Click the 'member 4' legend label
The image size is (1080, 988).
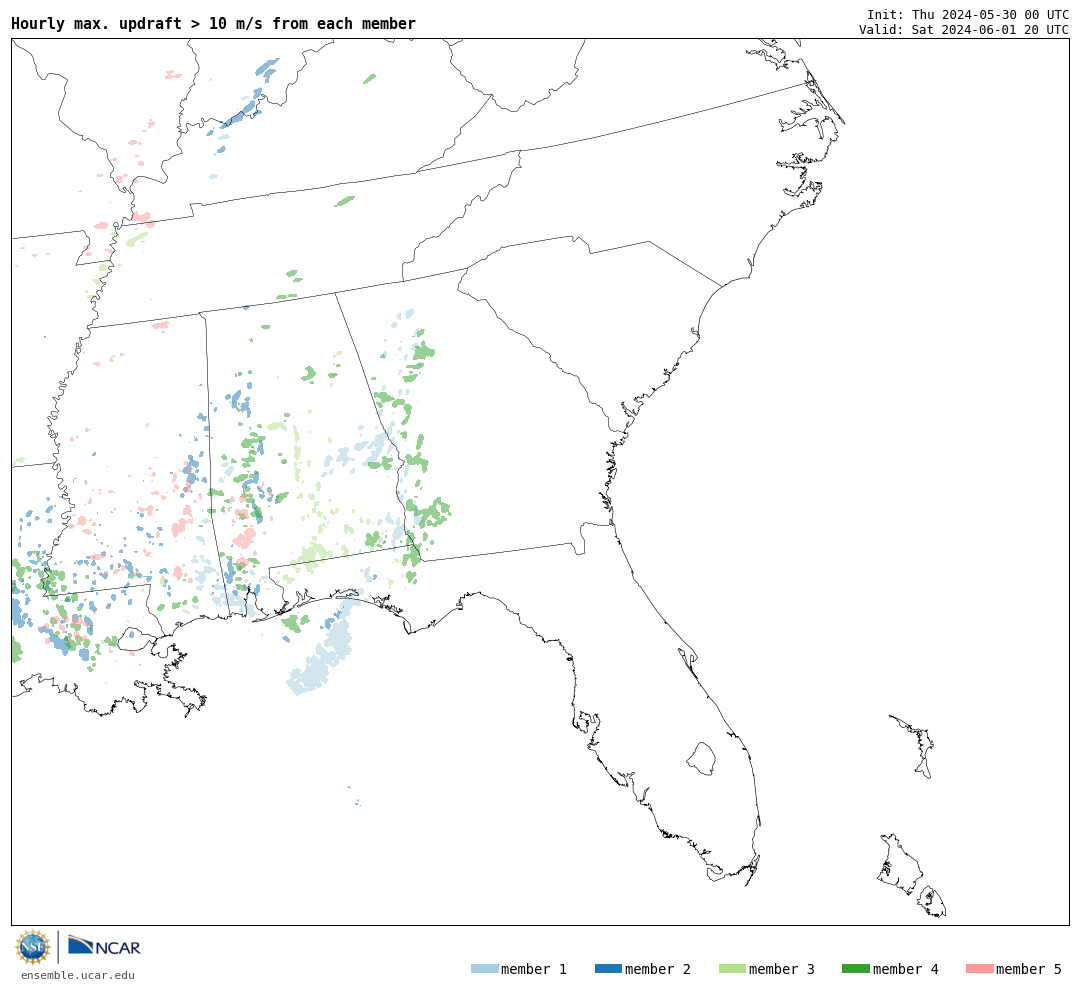(906, 969)
